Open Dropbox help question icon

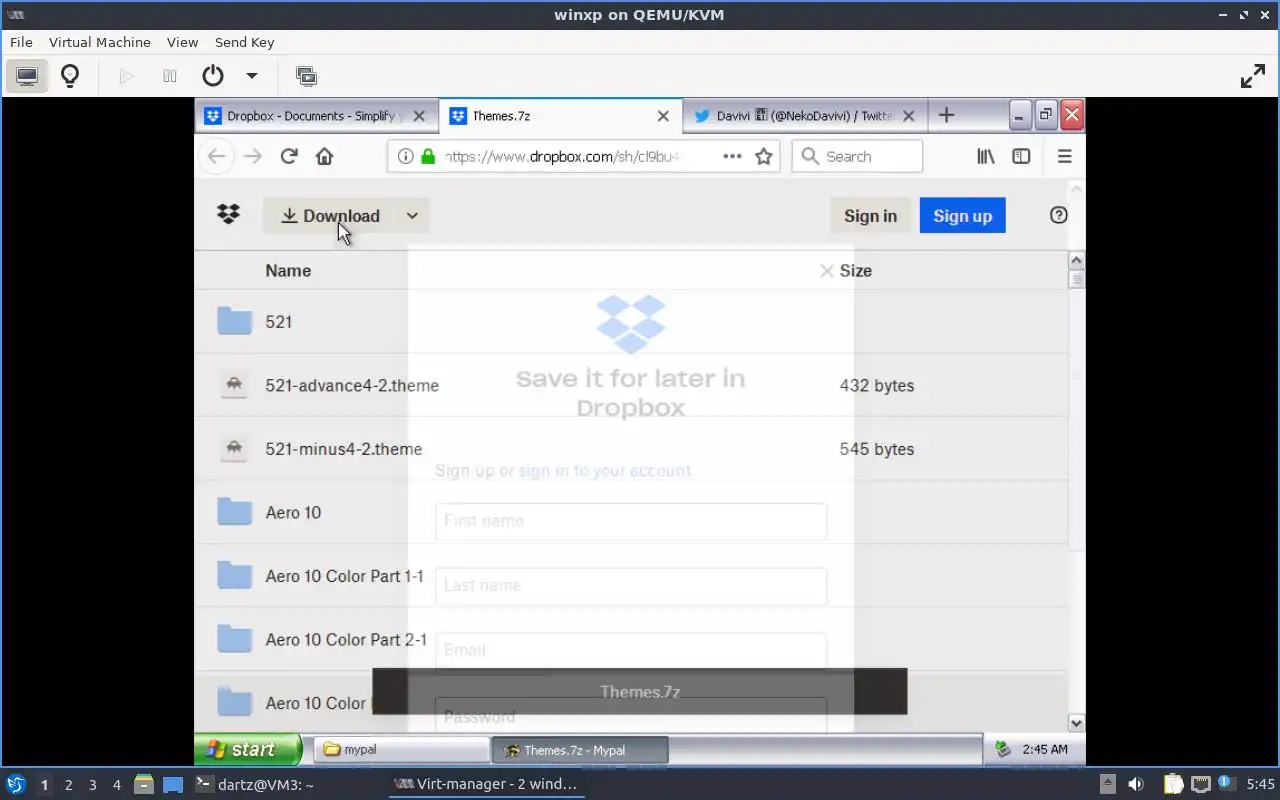coord(1058,215)
